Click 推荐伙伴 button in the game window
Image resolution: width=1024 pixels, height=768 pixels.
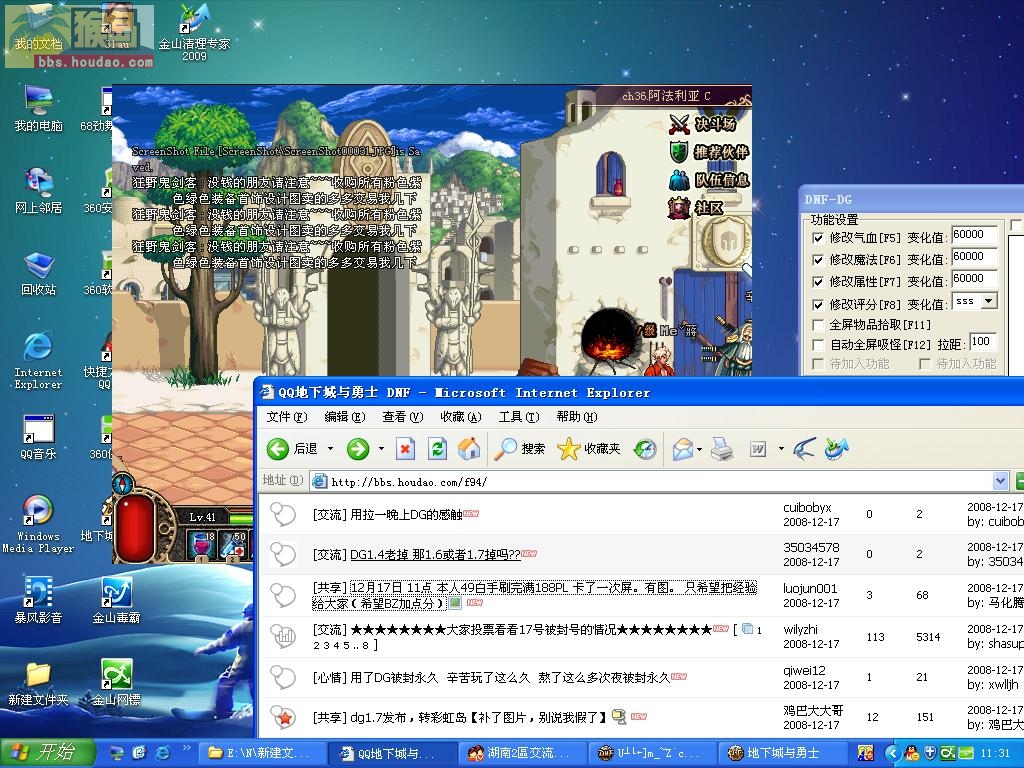click(x=709, y=152)
